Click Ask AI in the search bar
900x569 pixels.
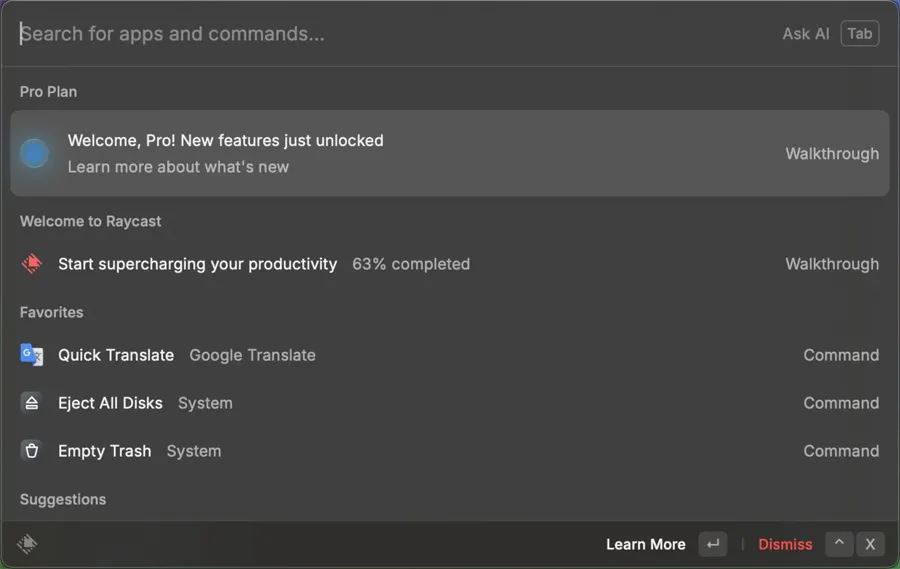[805, 33]
